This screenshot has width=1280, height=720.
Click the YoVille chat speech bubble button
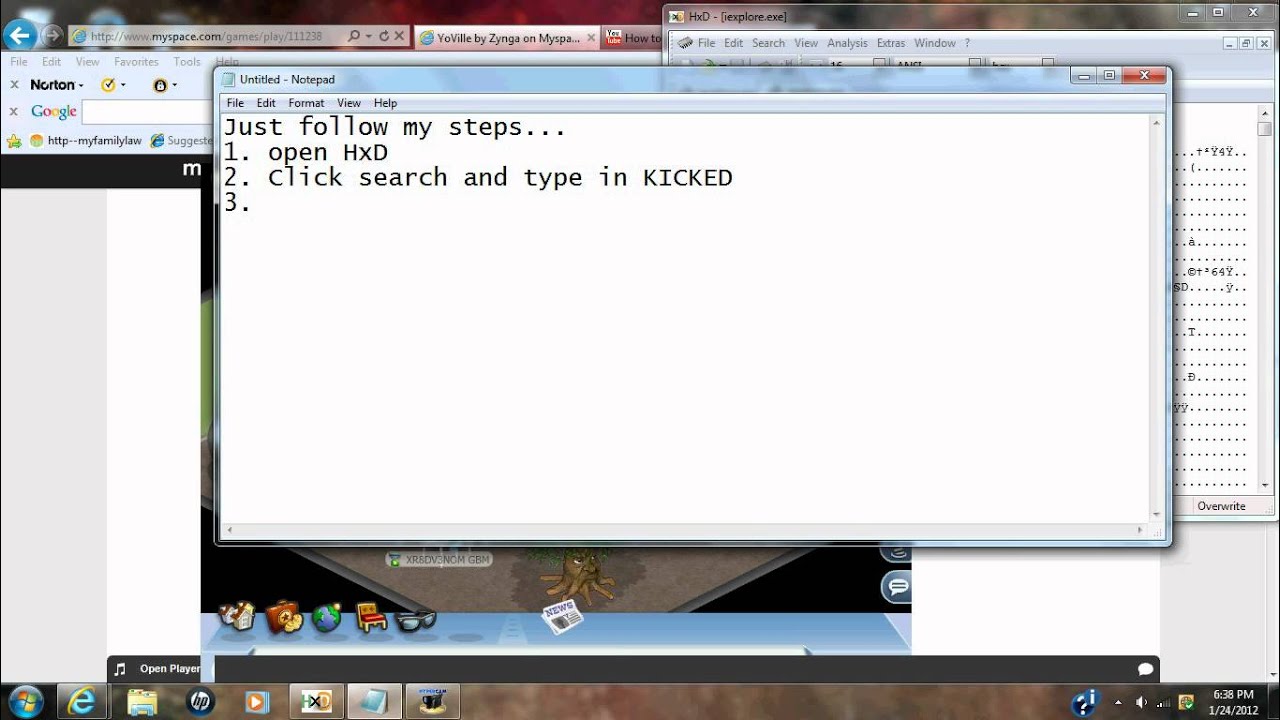coord(898,586)
